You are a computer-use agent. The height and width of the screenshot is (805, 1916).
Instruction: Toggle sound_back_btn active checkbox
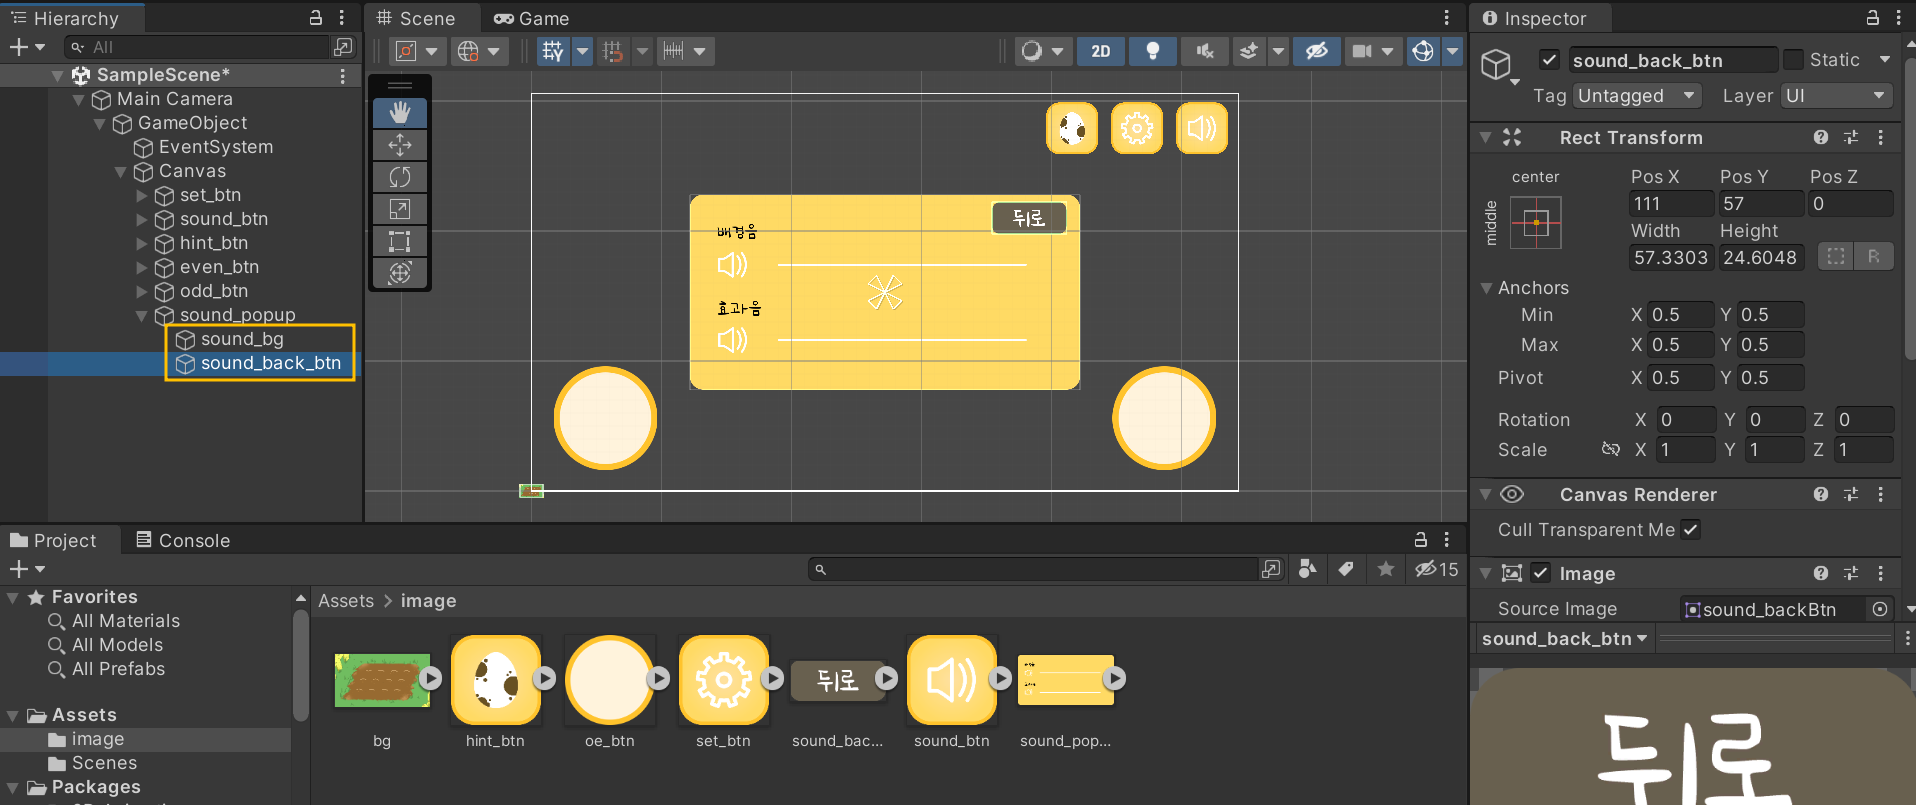pos(1549,60)
